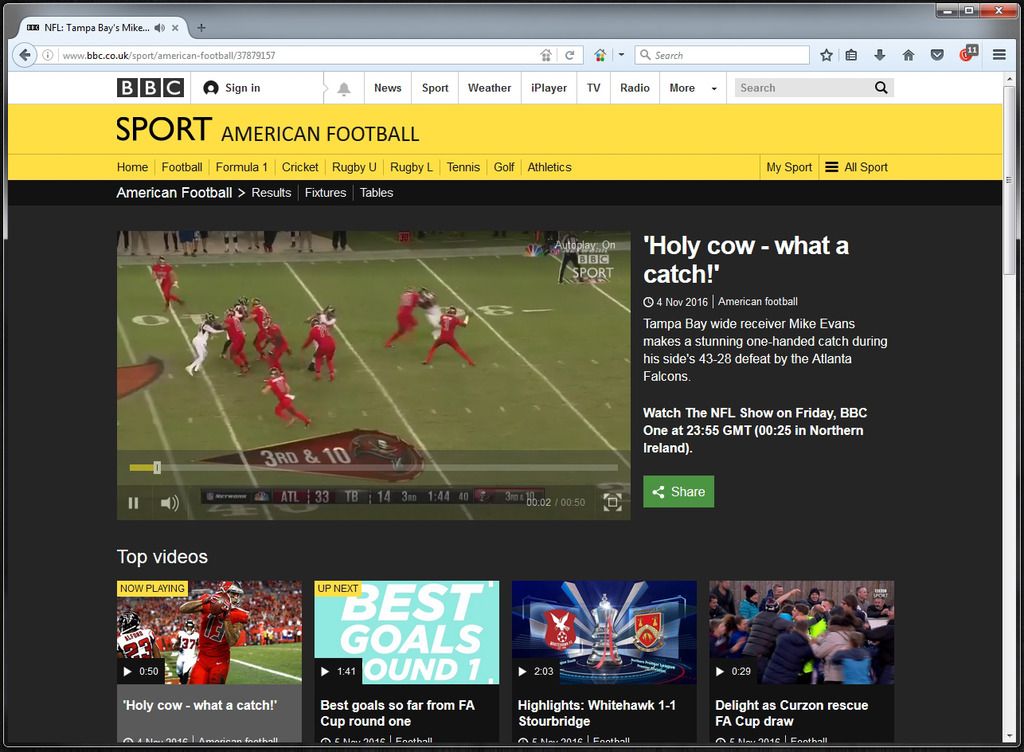This screenshot has width=1024, height=752.
Task: Open Cricket sport section
Action: click(x=300, y=167)
